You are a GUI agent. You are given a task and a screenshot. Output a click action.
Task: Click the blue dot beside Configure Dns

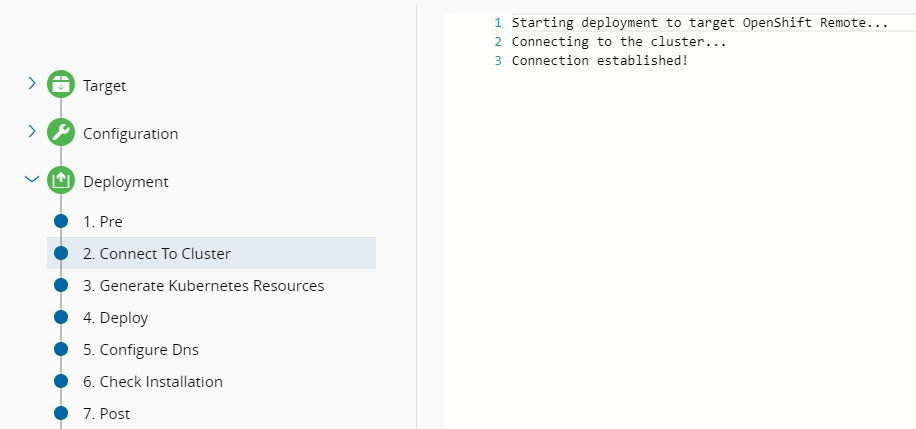pos(61,349)
